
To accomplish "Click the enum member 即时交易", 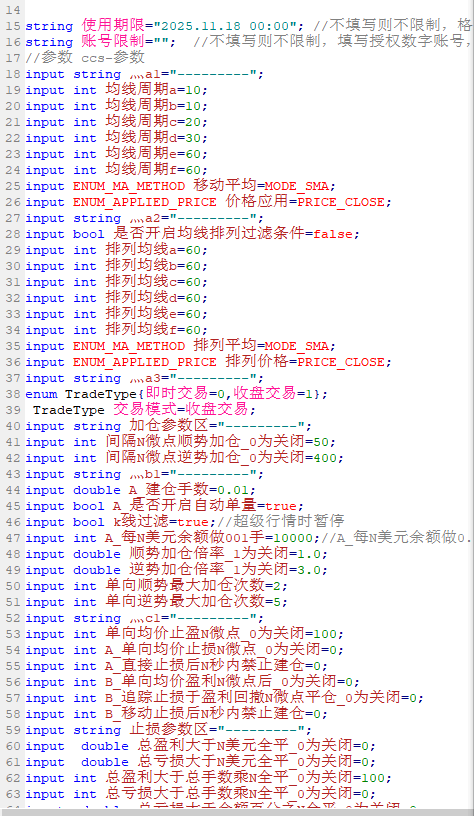I will (x=177, y=393).
